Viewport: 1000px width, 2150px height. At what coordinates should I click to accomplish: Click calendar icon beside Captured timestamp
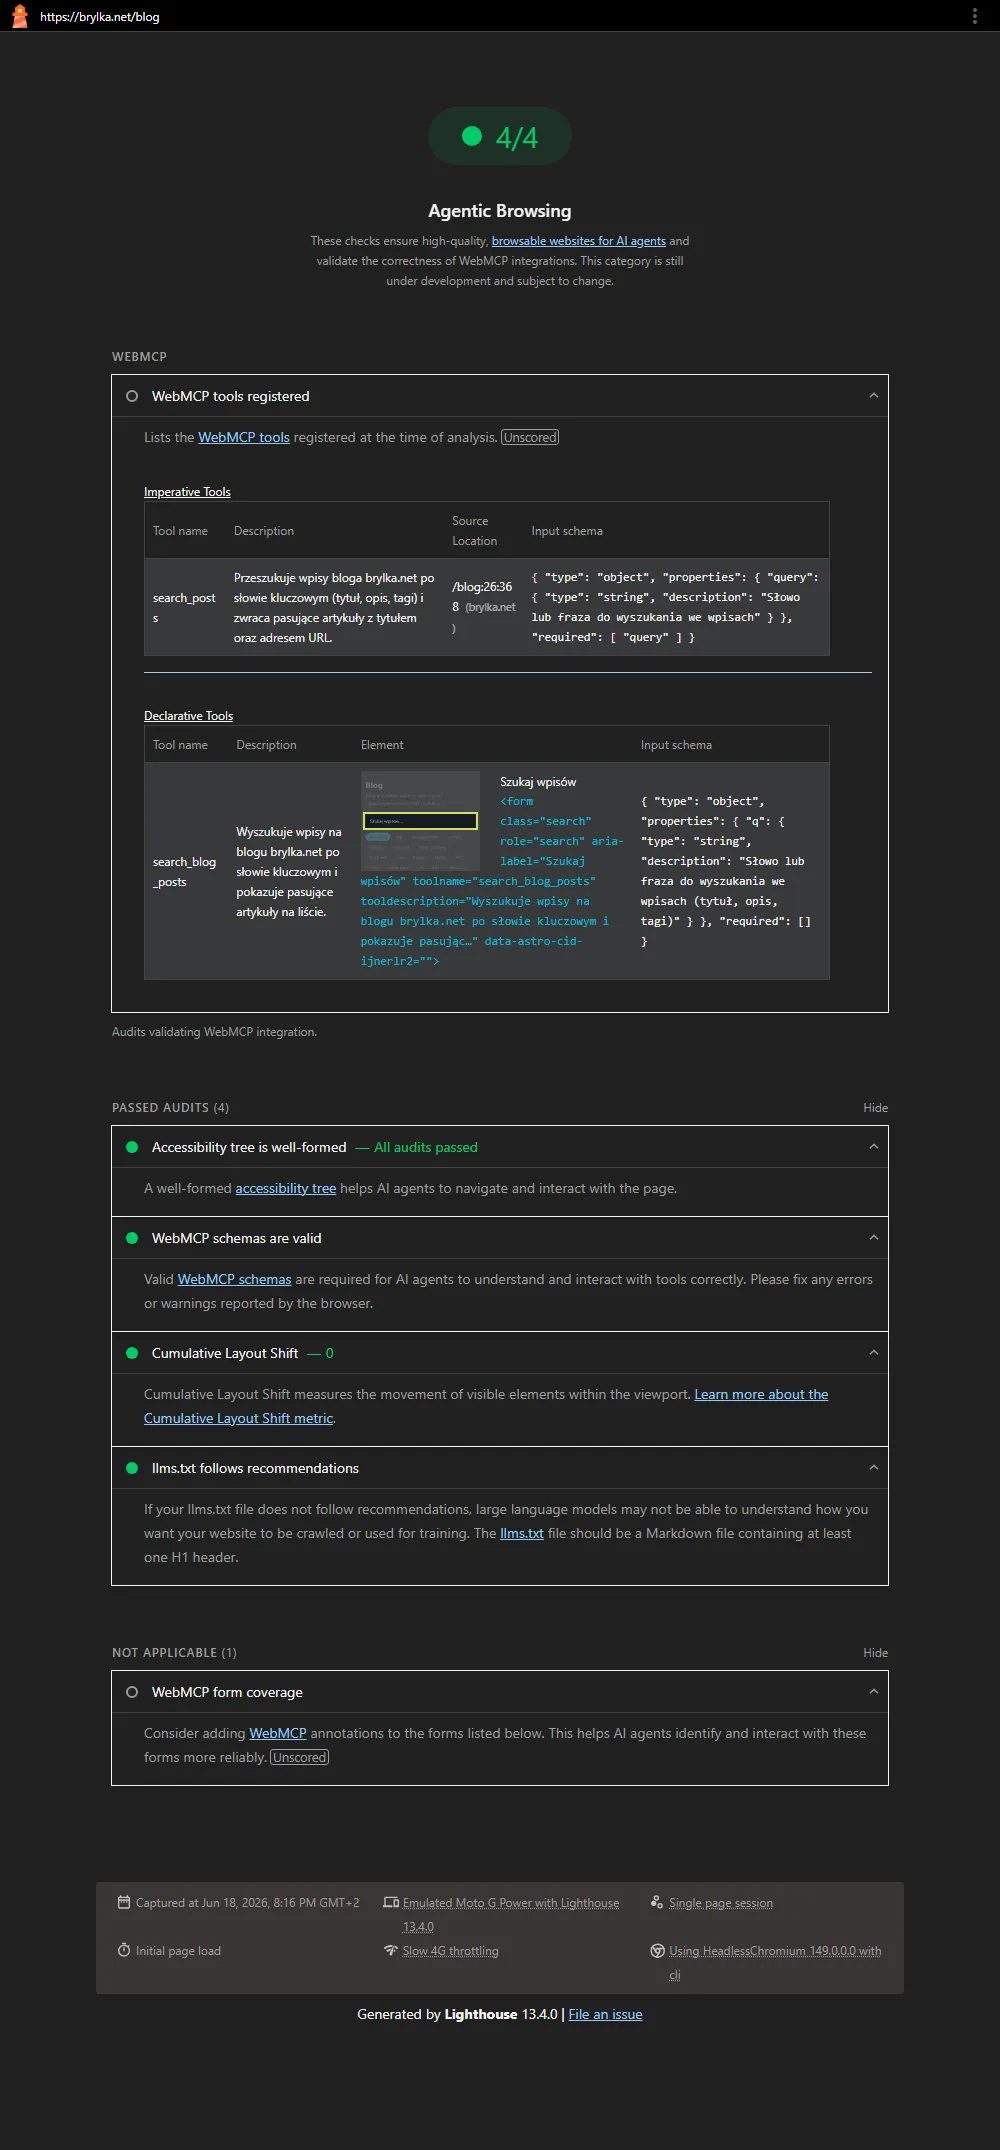pyautogui.click(x=124, y=1902)
